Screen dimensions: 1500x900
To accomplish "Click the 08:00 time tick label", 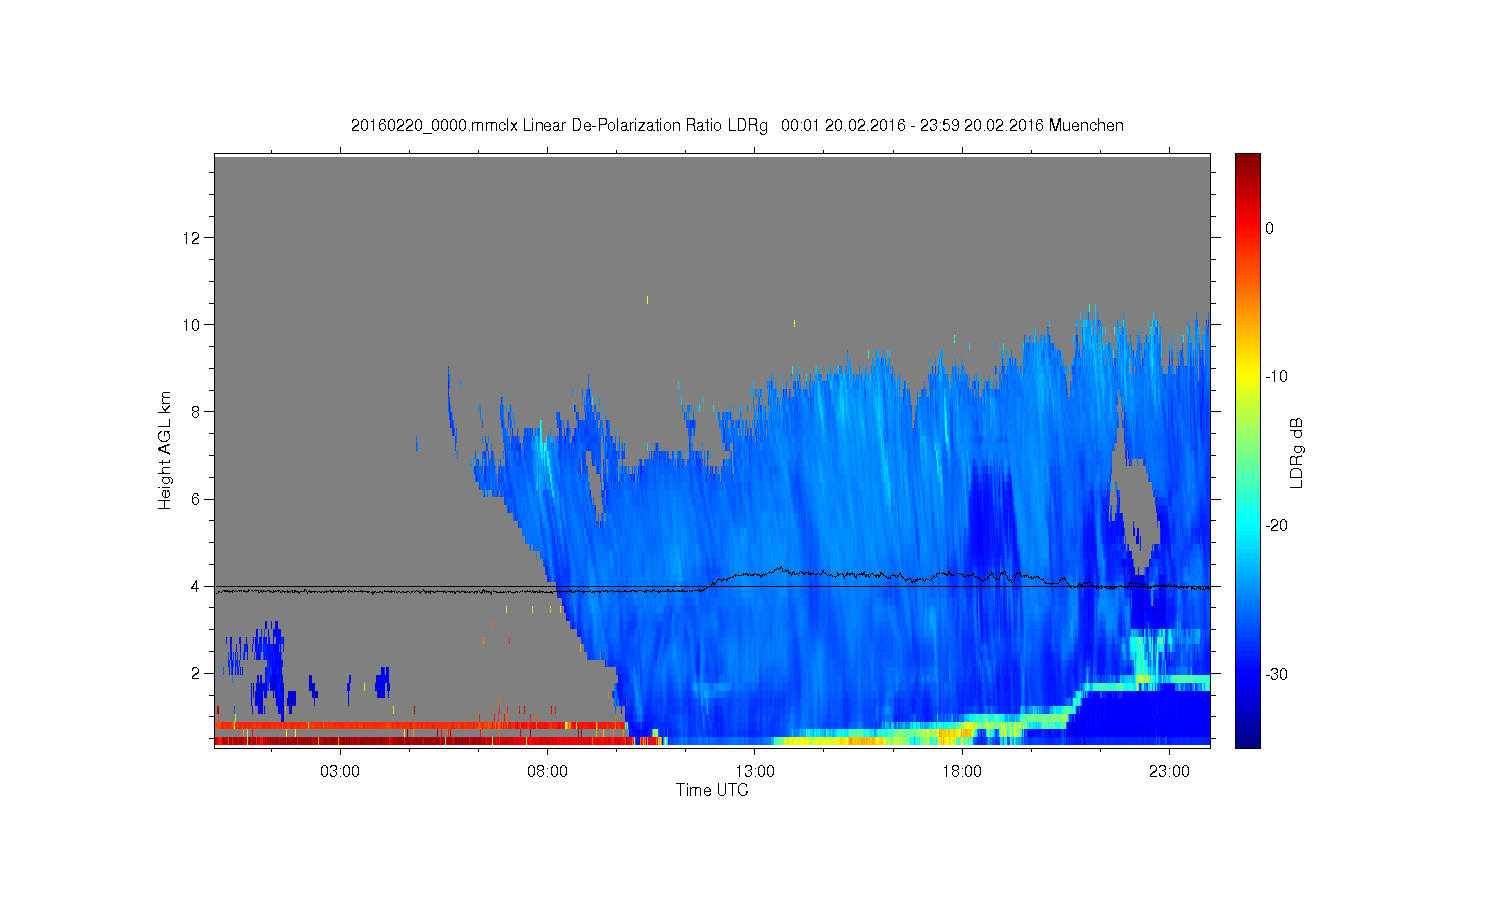I will click(548, 772).
